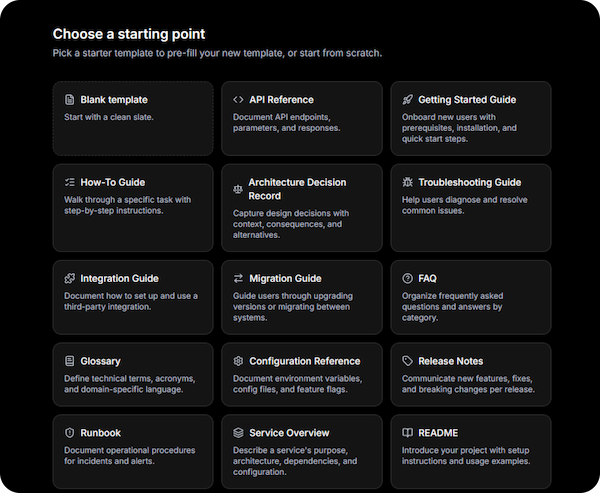This screenshot has width=600, height=493.
Task: Click the Blank template document icon
Action: point(70,100)
